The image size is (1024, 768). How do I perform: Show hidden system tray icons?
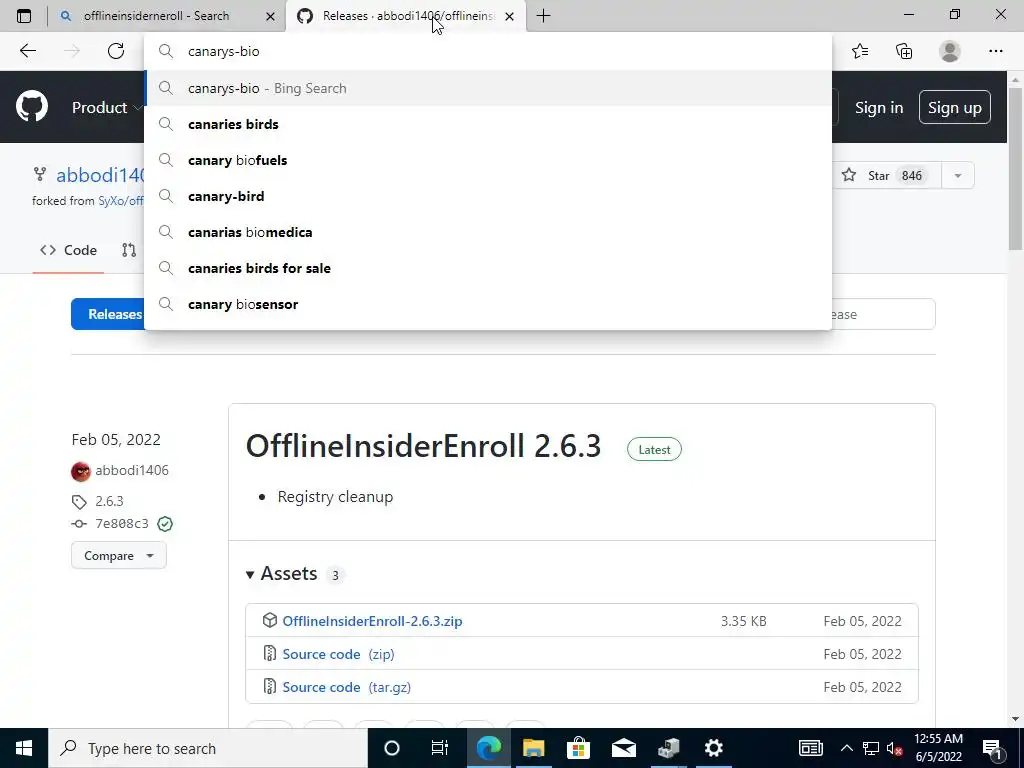click(x=846, y=748)
